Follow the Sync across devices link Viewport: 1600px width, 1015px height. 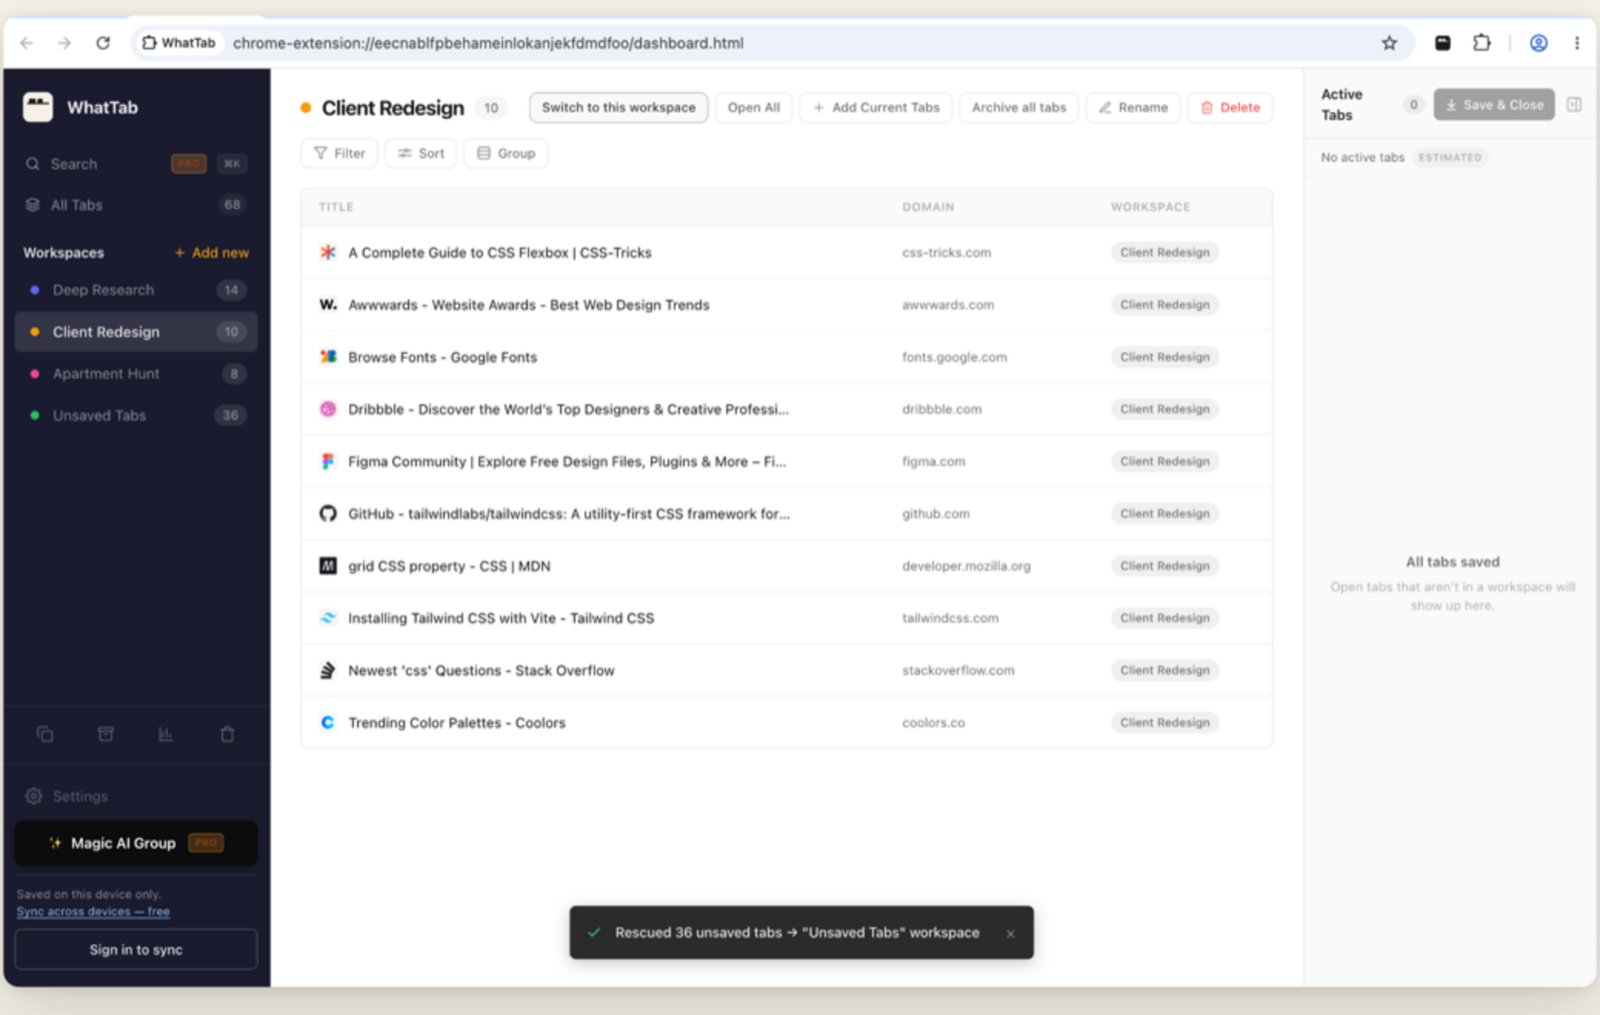pyautogui.click(x=93, y=911)
